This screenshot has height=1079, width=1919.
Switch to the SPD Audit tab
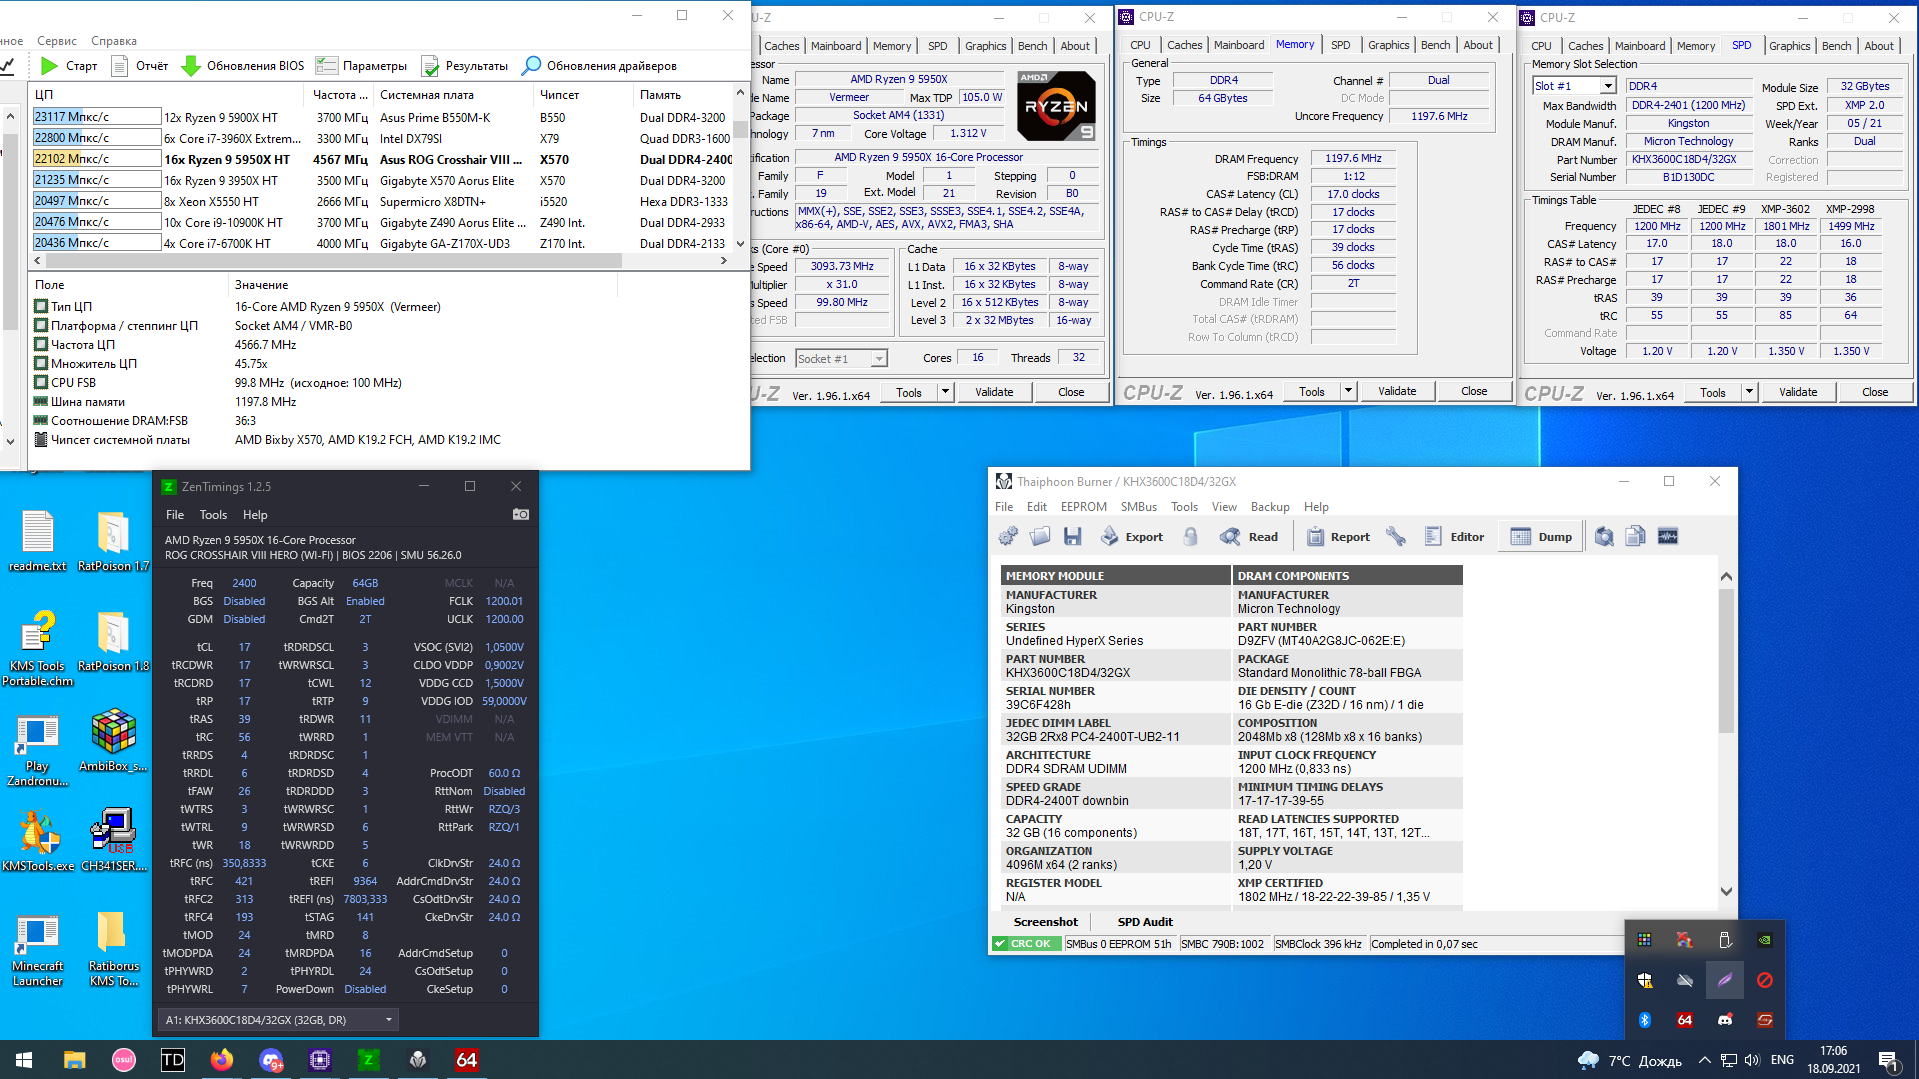pos(1145,922)
